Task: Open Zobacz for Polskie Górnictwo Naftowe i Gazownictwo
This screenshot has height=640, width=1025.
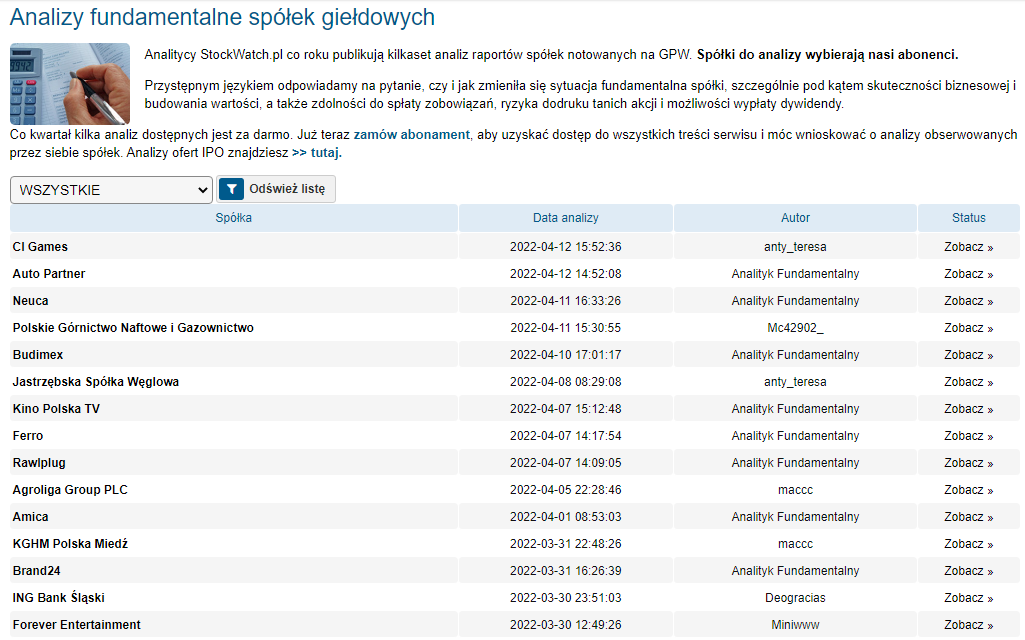Action: [968, 328]
